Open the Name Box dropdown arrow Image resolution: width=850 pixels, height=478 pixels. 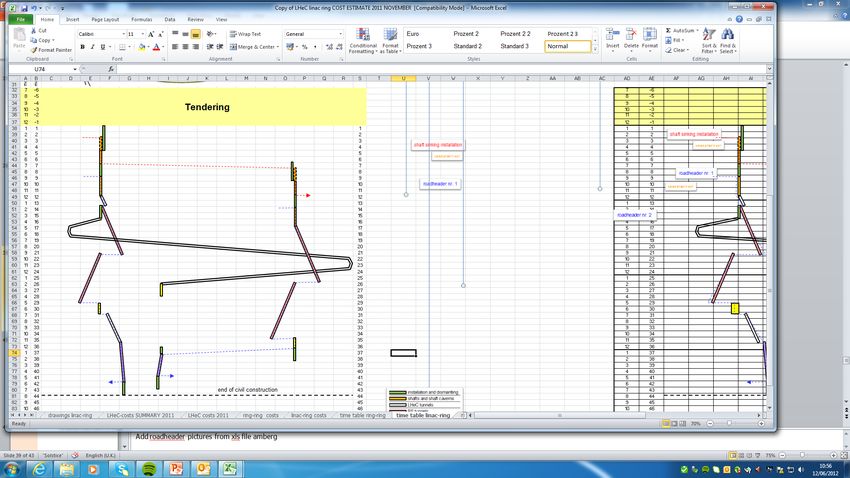coord(75,69)
